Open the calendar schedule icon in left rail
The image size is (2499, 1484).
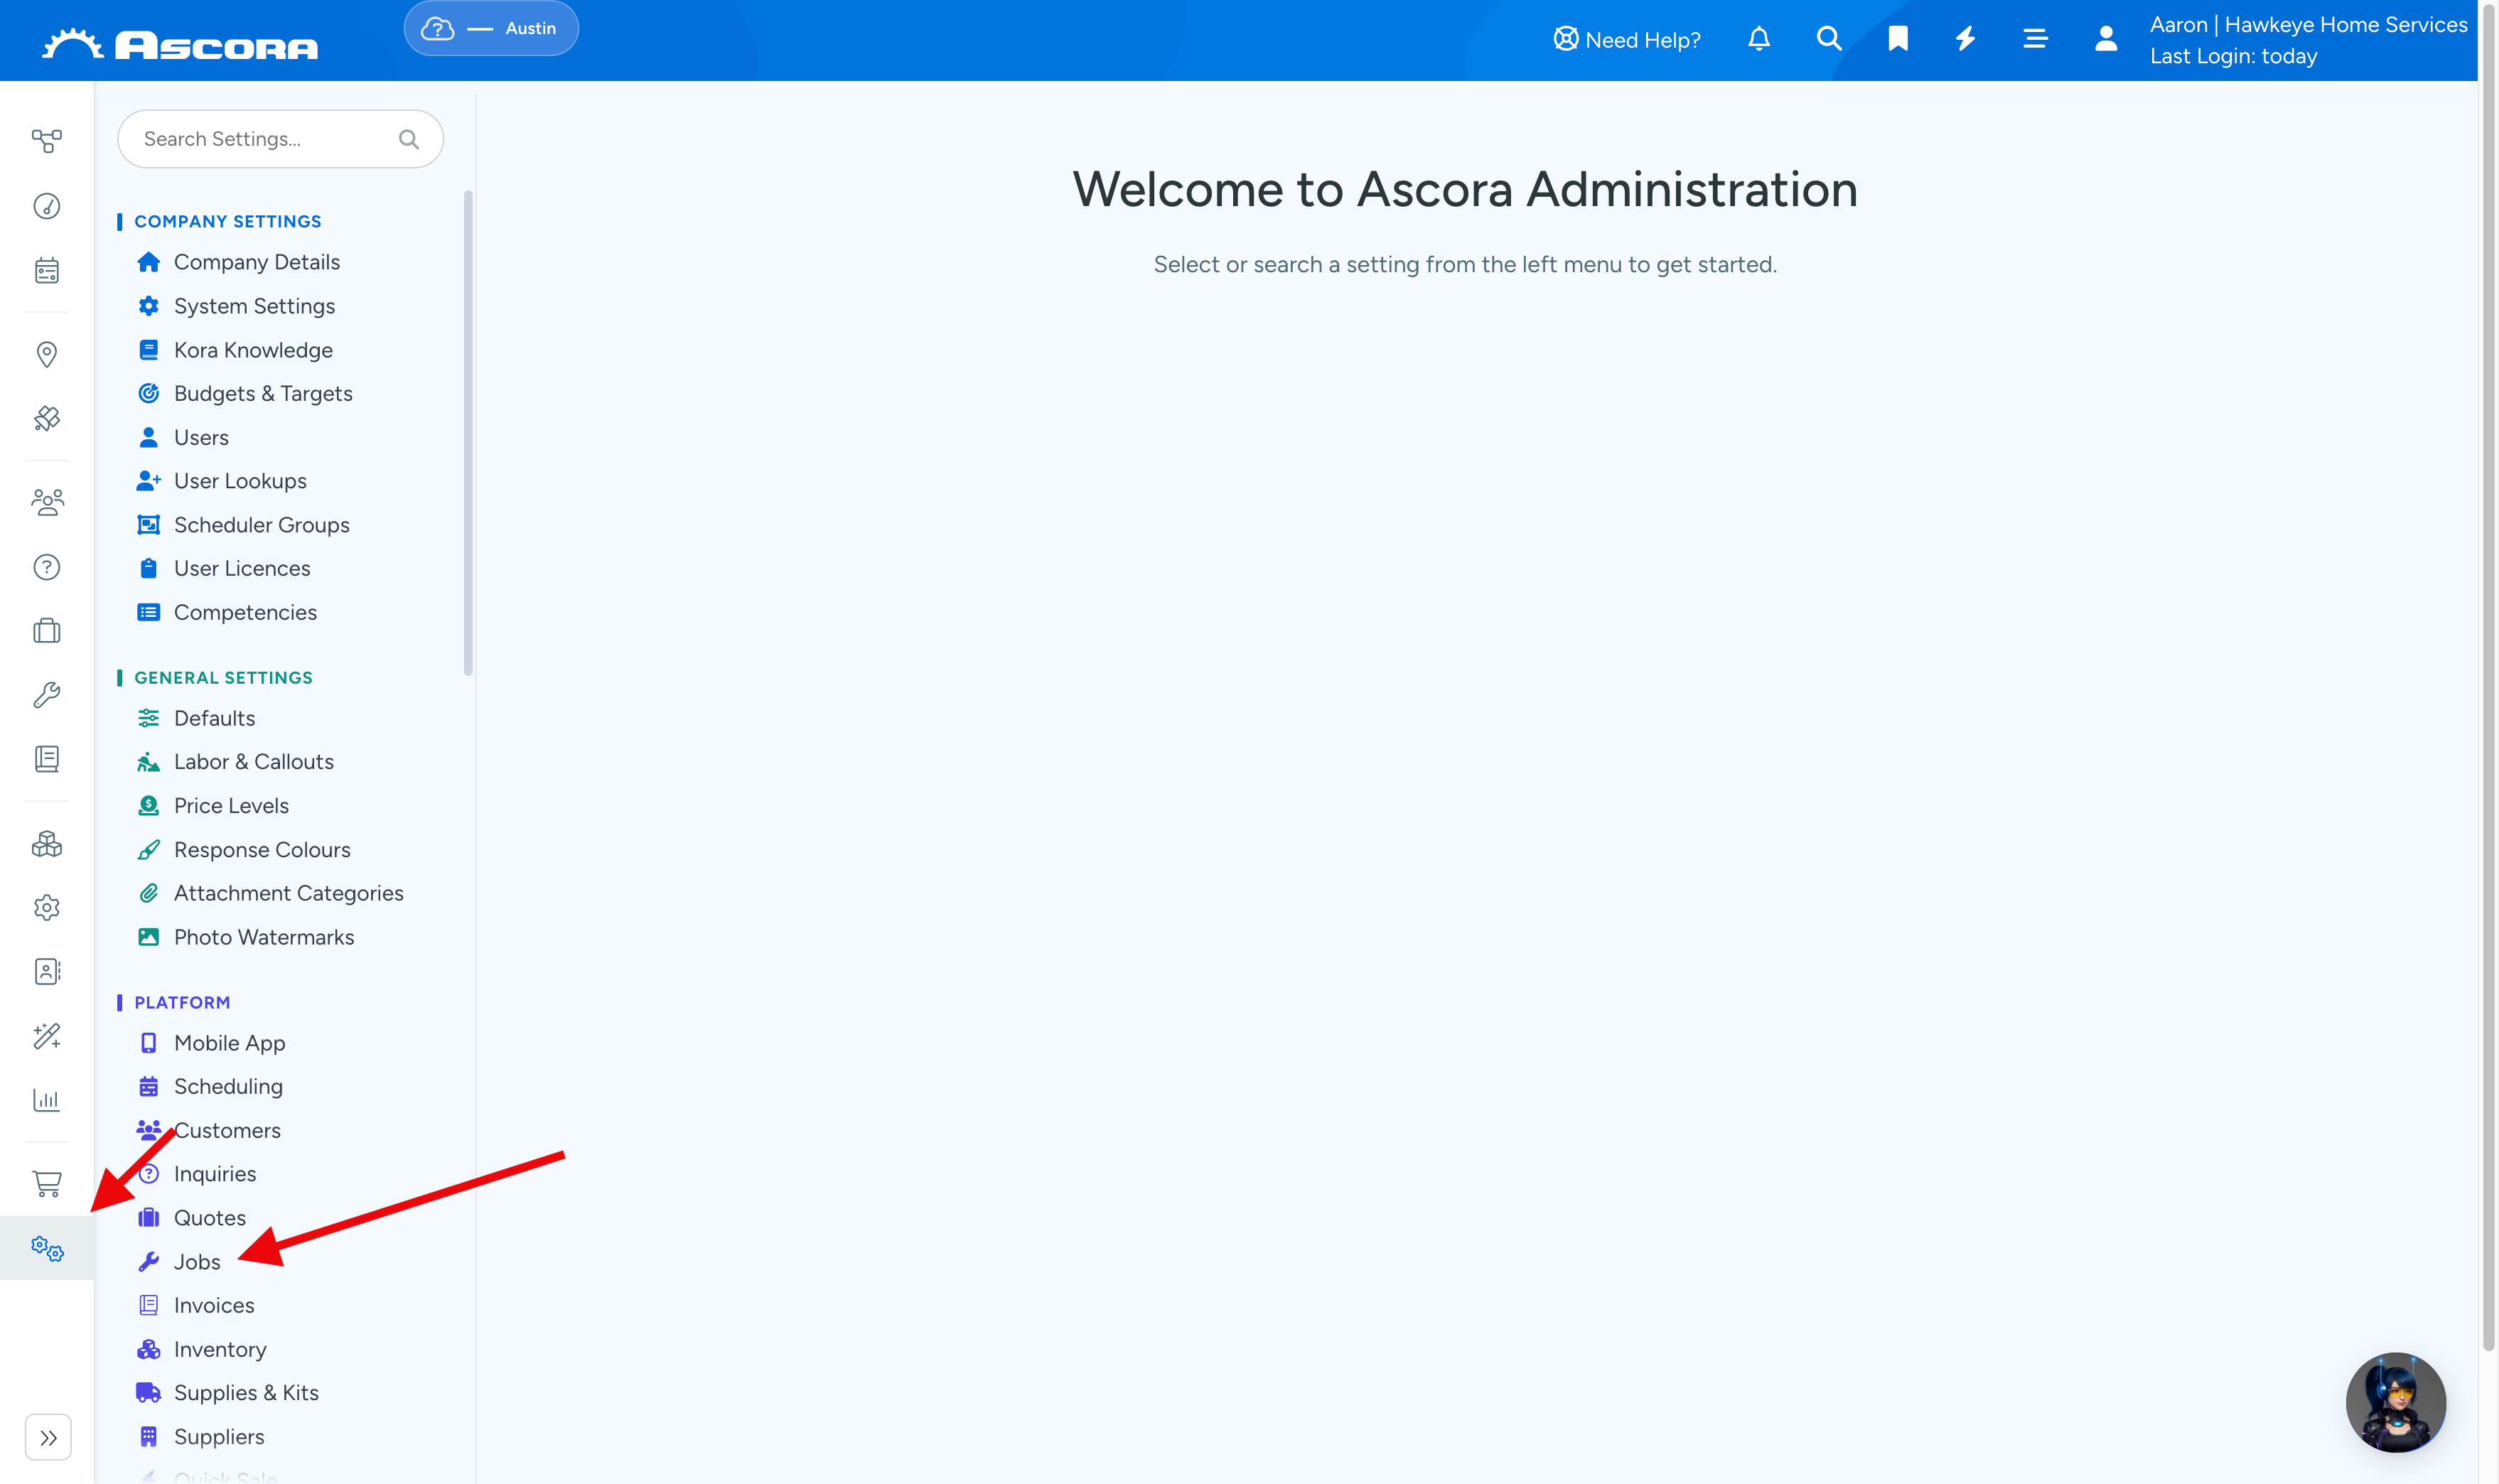pos(47,270)
